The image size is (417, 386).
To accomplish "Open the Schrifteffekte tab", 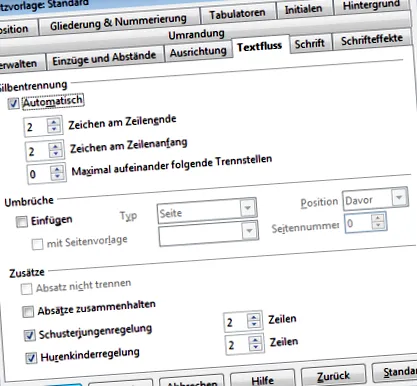I will tap(372, 40).
